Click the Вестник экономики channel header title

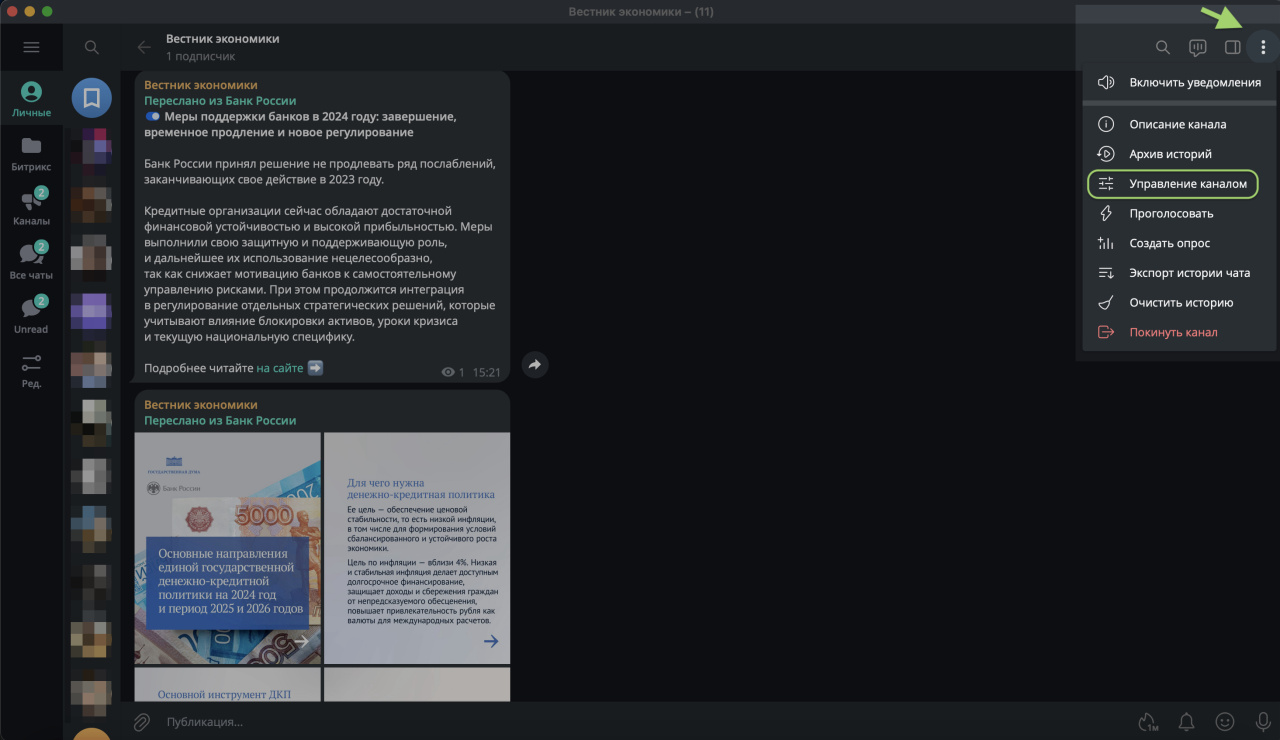(223, 39)
